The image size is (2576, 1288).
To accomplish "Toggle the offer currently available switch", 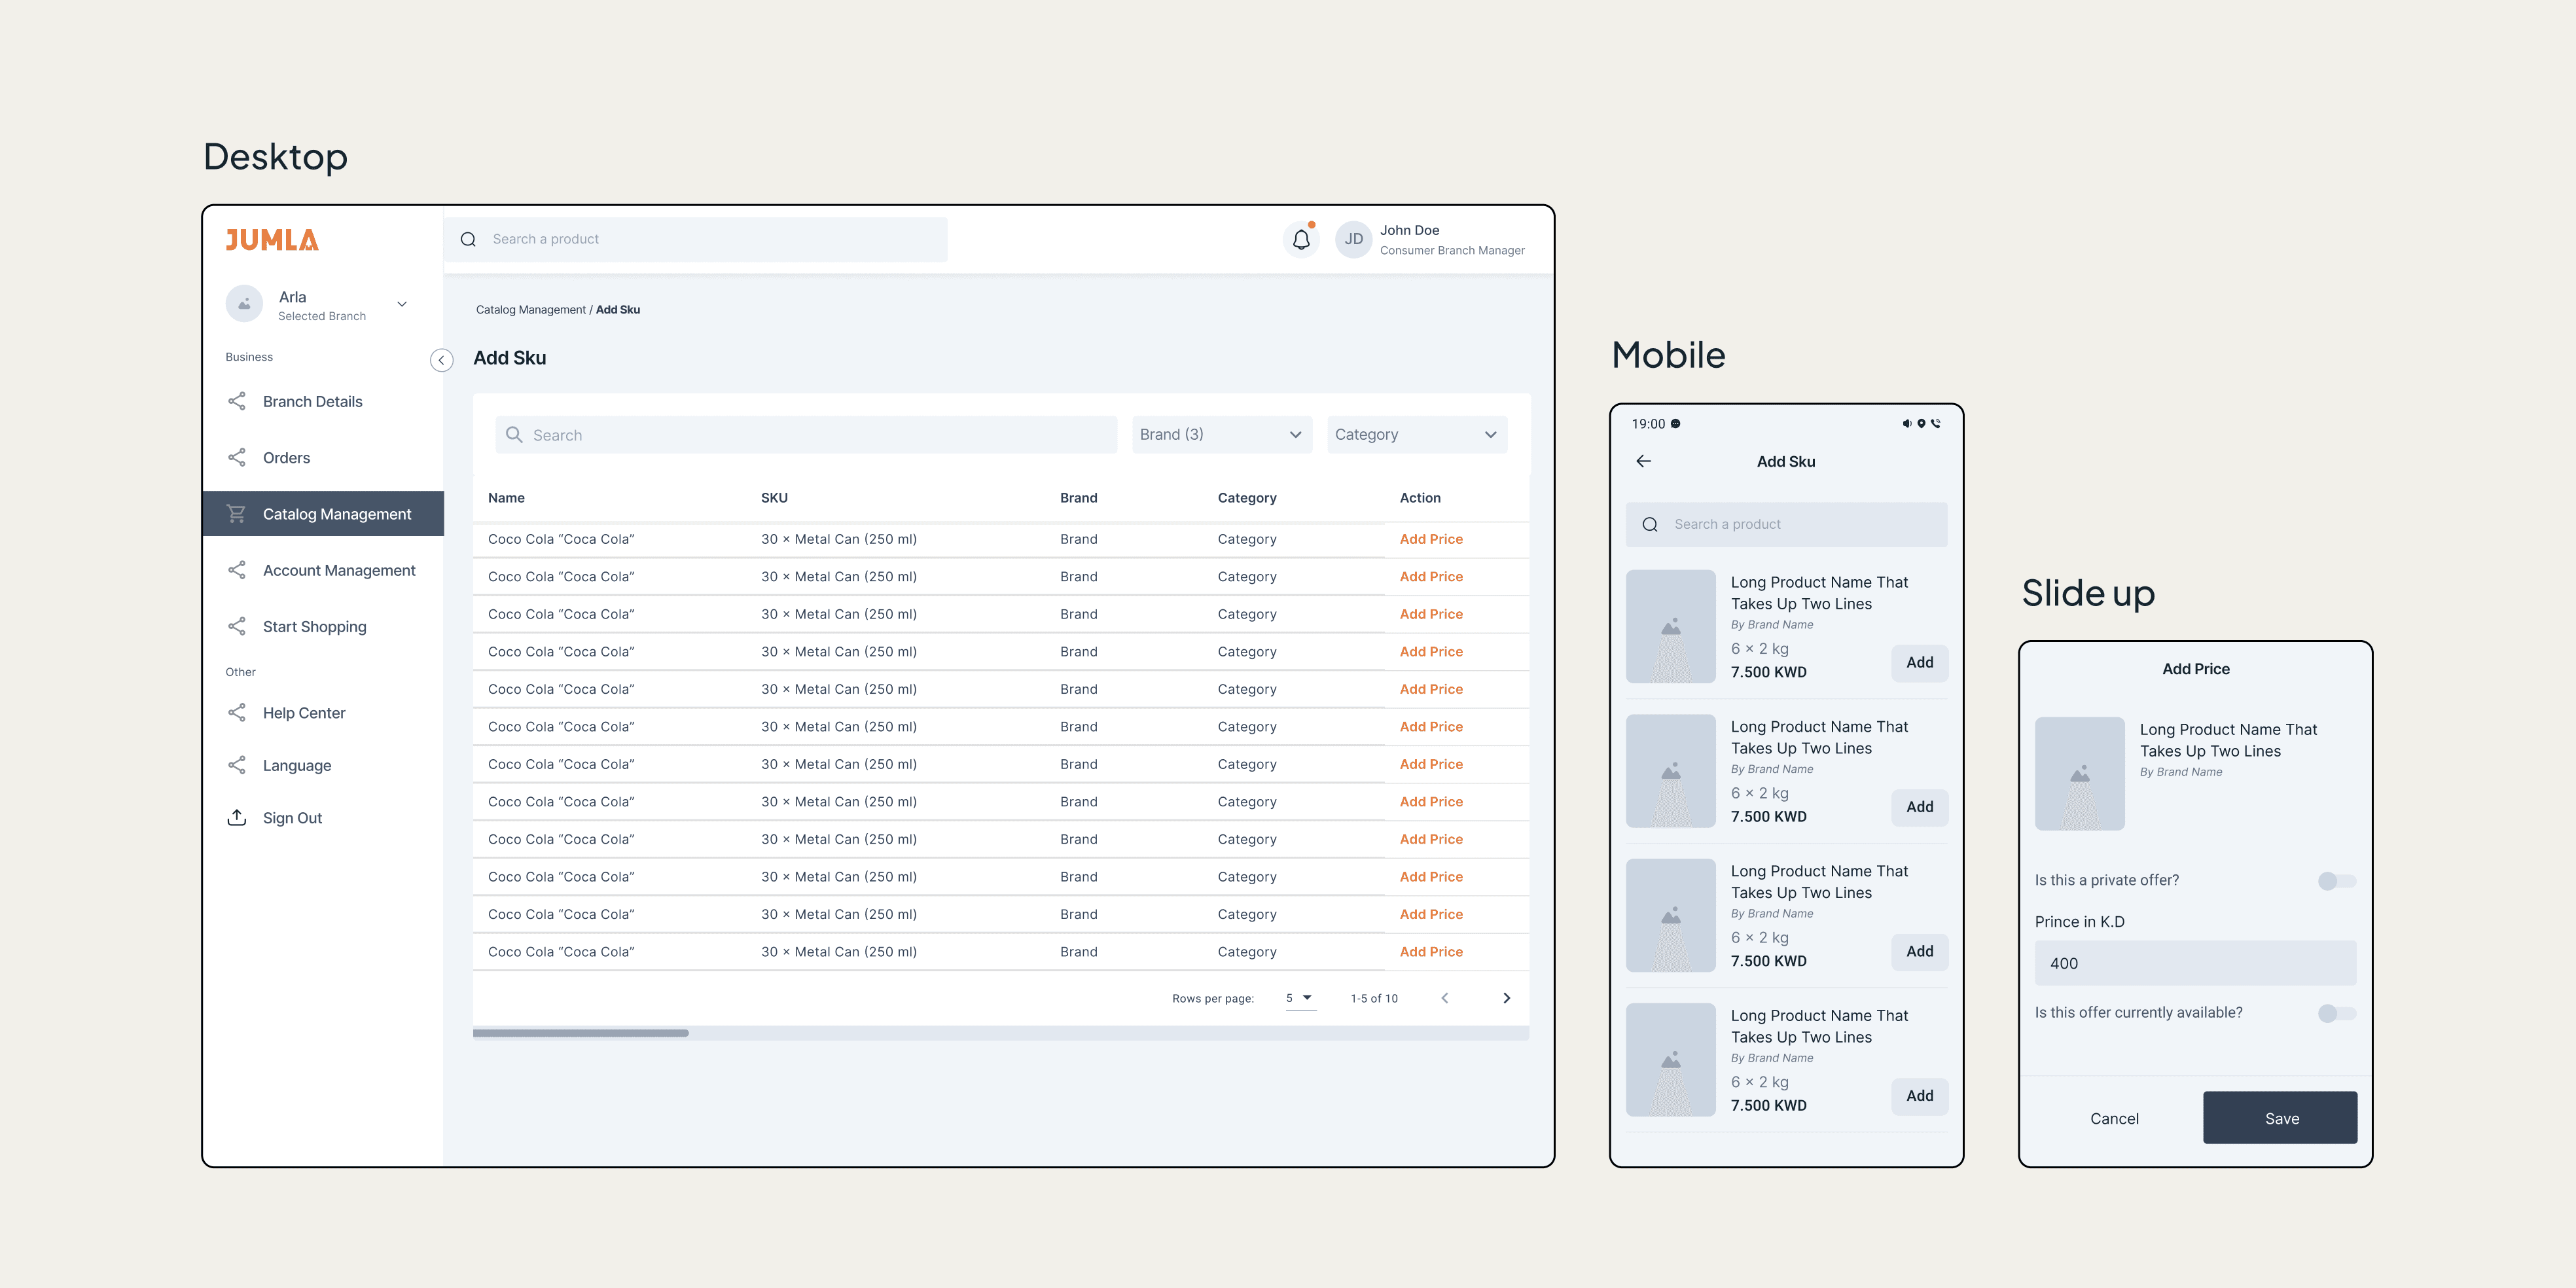I will (2336, 1013).
